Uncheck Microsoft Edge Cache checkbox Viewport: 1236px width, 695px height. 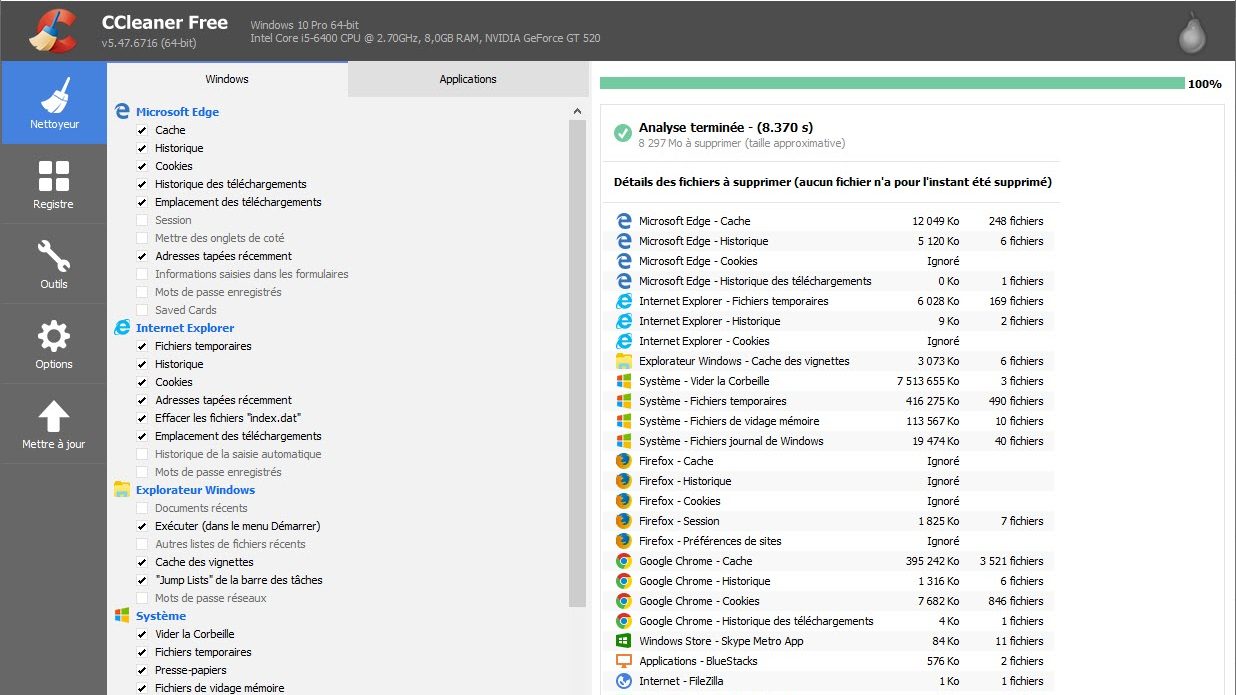(142, 130)
